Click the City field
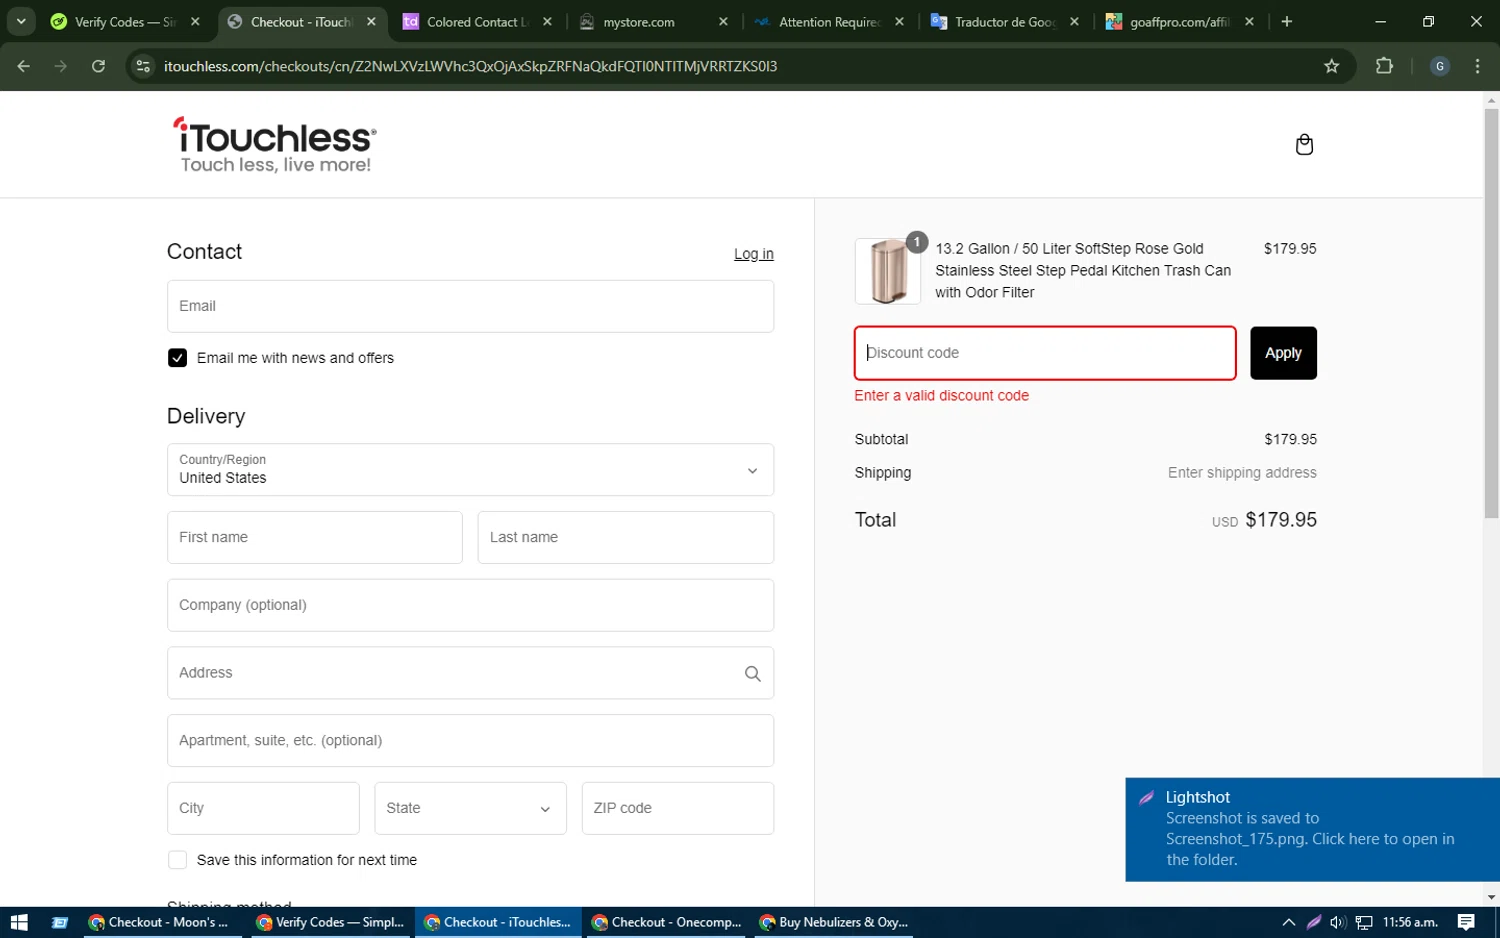 [263, 808]
